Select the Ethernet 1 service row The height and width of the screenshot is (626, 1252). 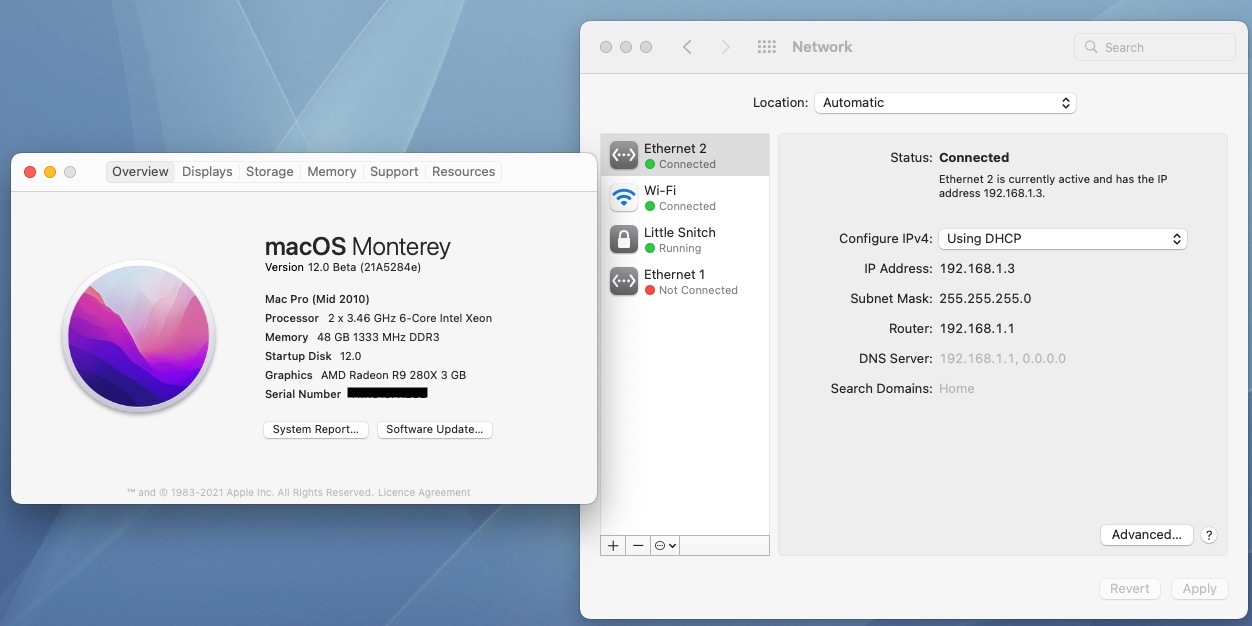click(685, 282)
